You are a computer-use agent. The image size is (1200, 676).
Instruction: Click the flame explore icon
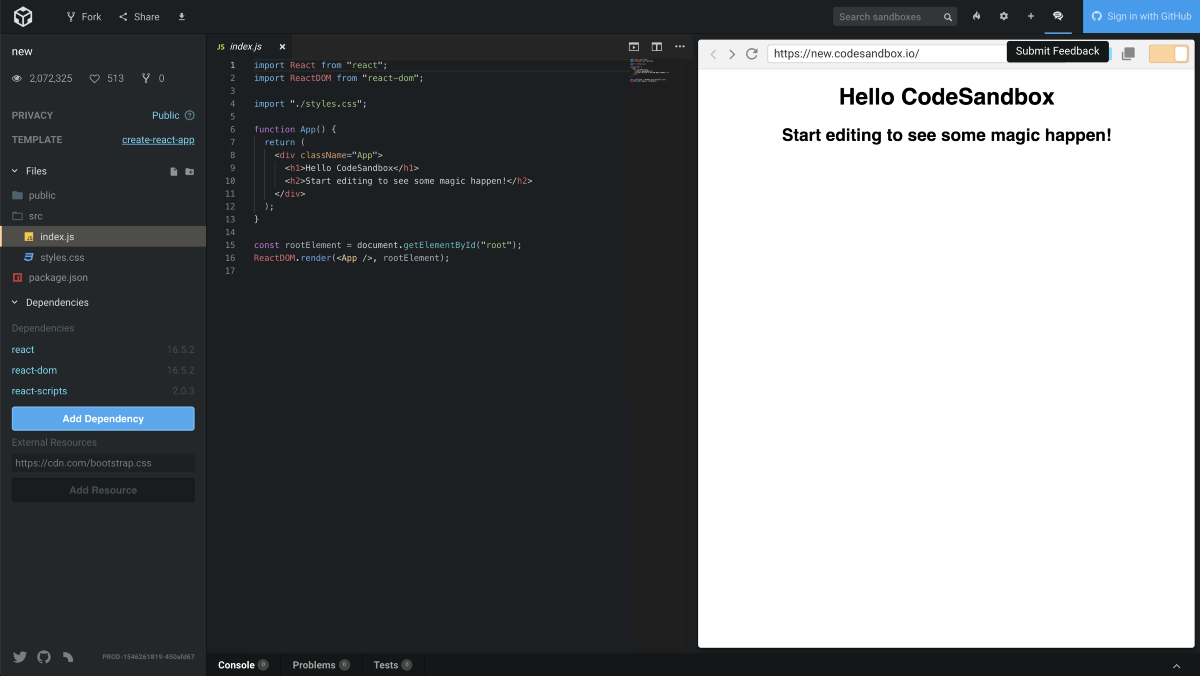pyautogui.click(x=977, y=16)
